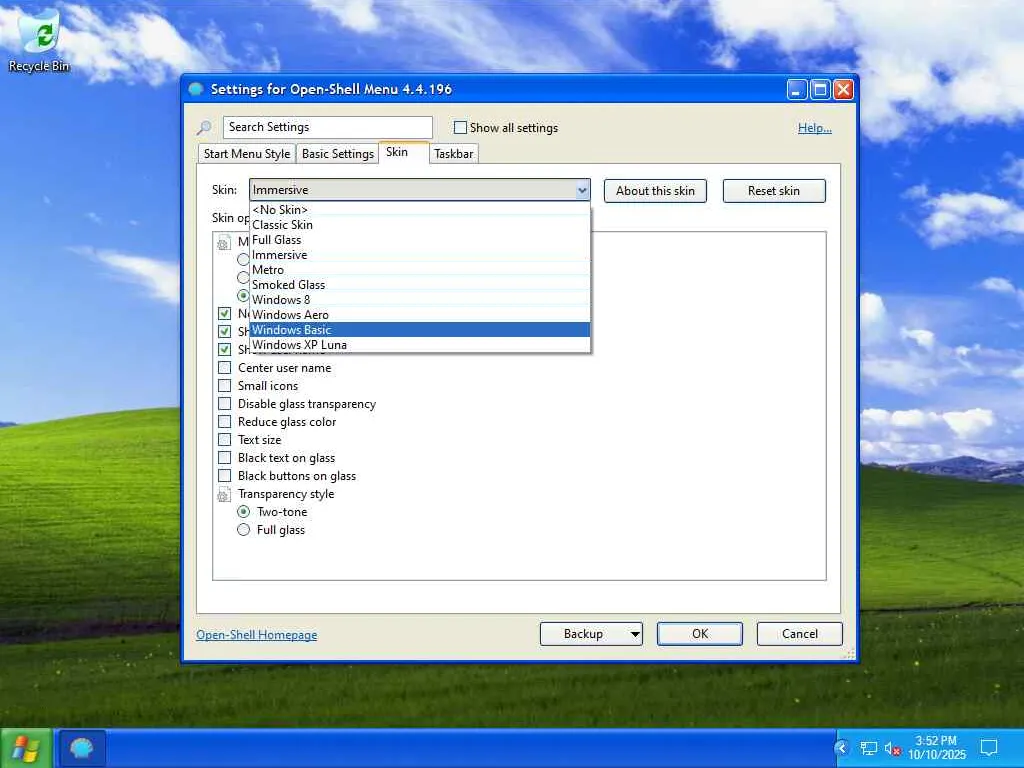Minimize the Open-Shell settings window
Screen dimensions: 1024x768
(797, 89)
